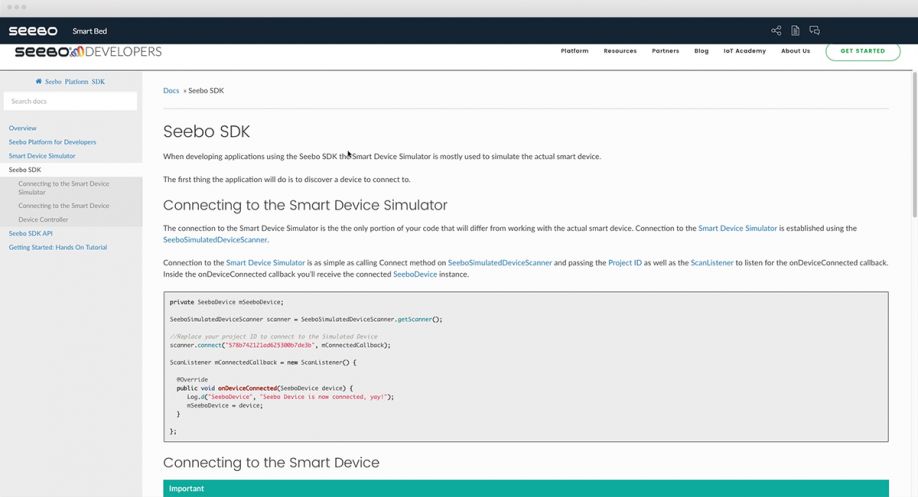Click the Project ID link
918x497 pixels.
coord(625,262)
